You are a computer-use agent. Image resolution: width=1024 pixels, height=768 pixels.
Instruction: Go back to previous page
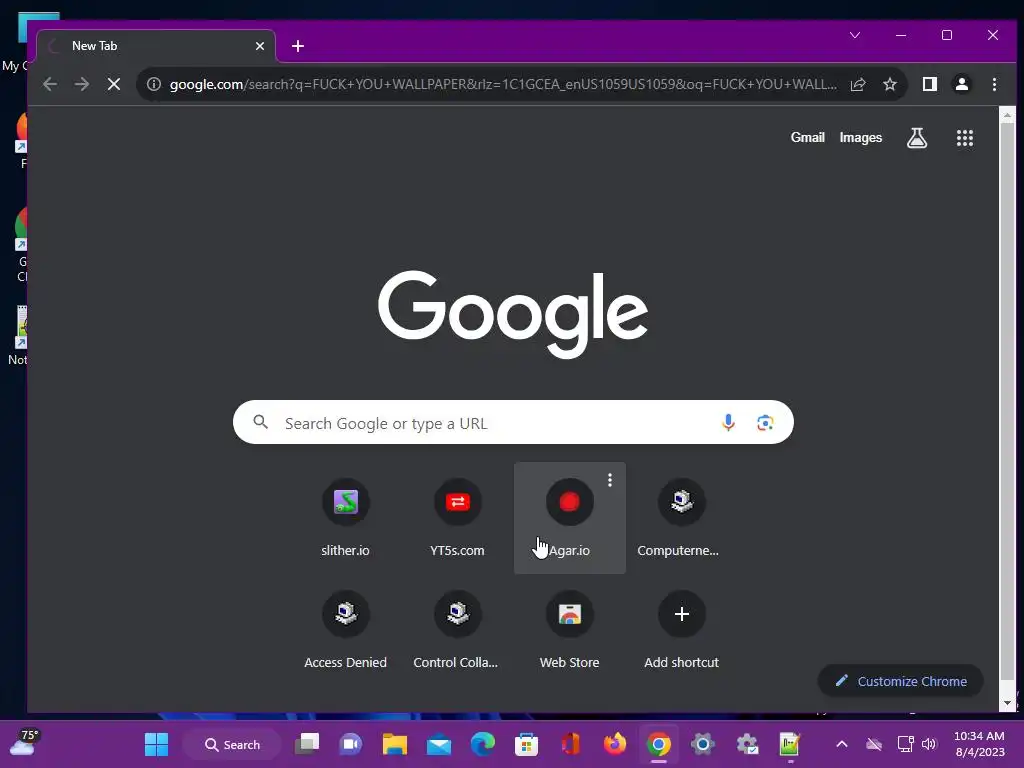point(50,84)
